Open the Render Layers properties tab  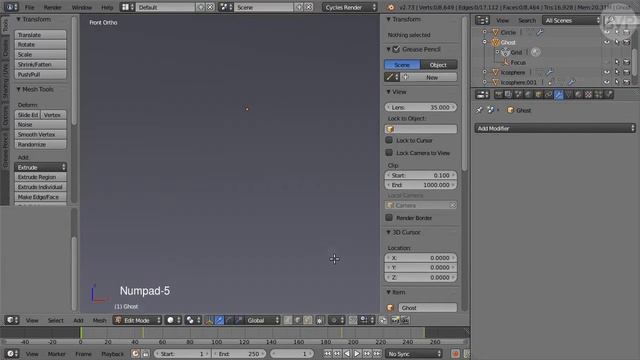pos(508,95)
